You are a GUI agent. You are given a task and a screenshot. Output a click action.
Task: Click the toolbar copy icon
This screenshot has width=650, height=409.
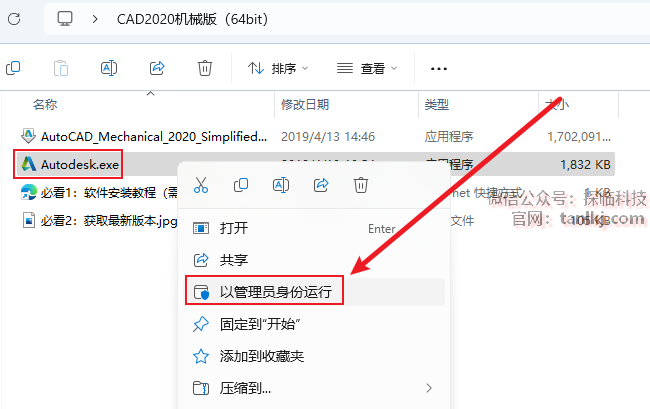[13, 68]
